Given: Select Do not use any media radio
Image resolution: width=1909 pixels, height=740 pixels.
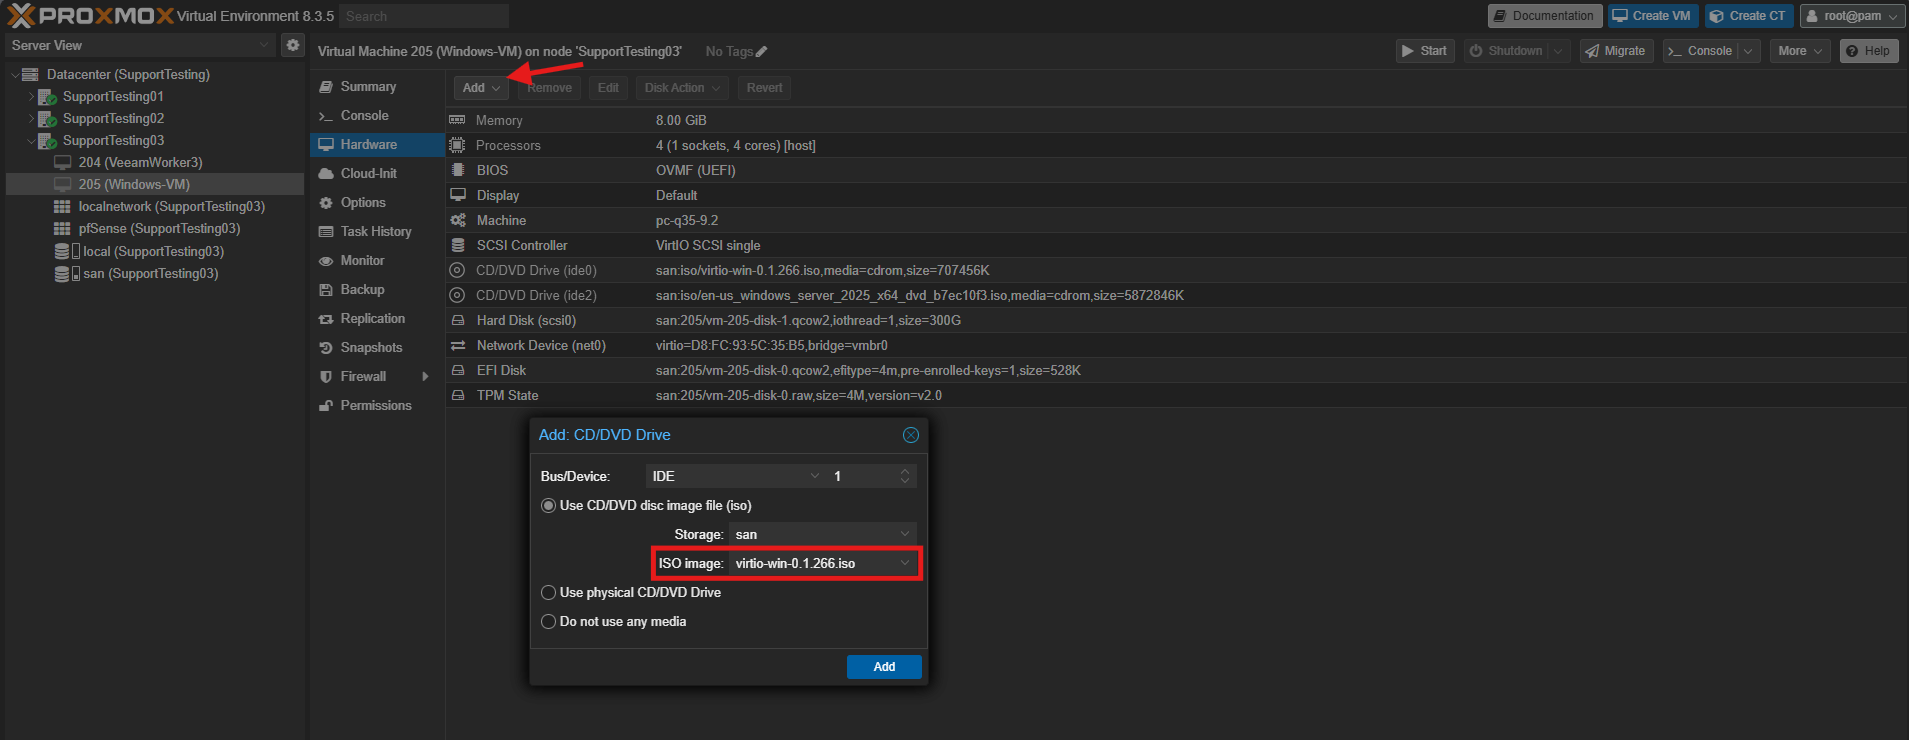Looking at the screenshot, I should (548, 622).
